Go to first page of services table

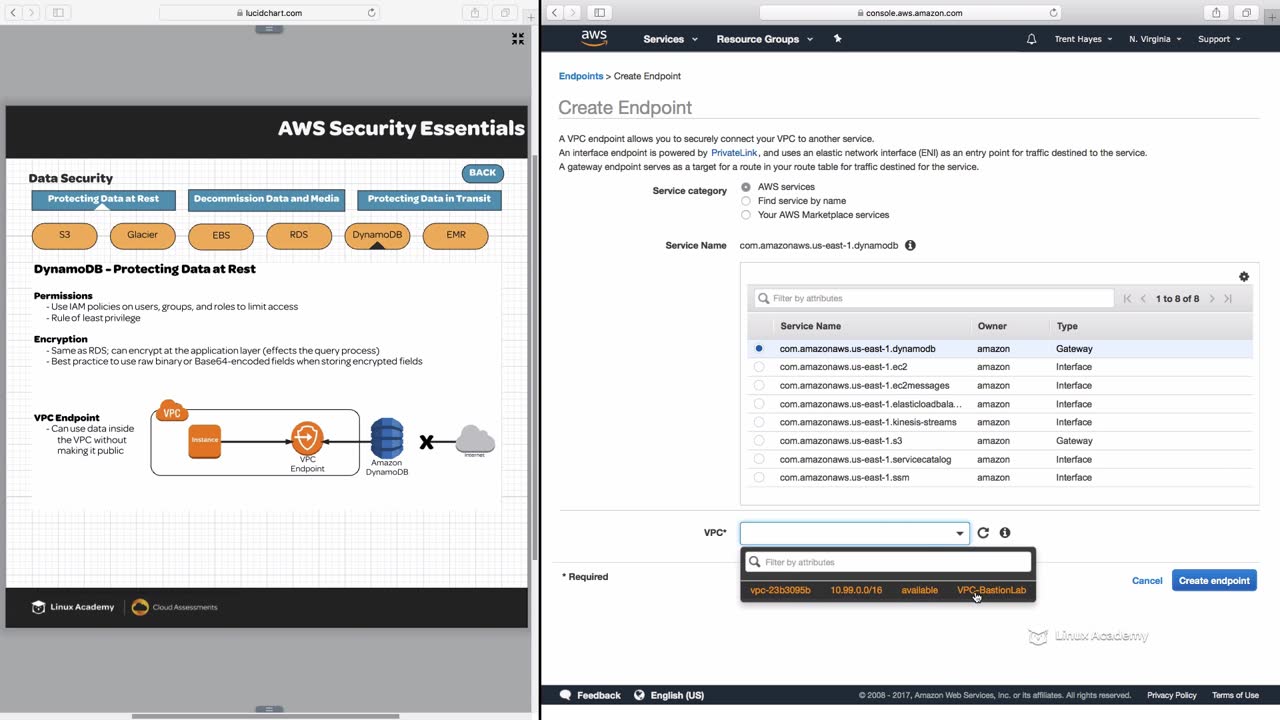(x=1127, y=299)
